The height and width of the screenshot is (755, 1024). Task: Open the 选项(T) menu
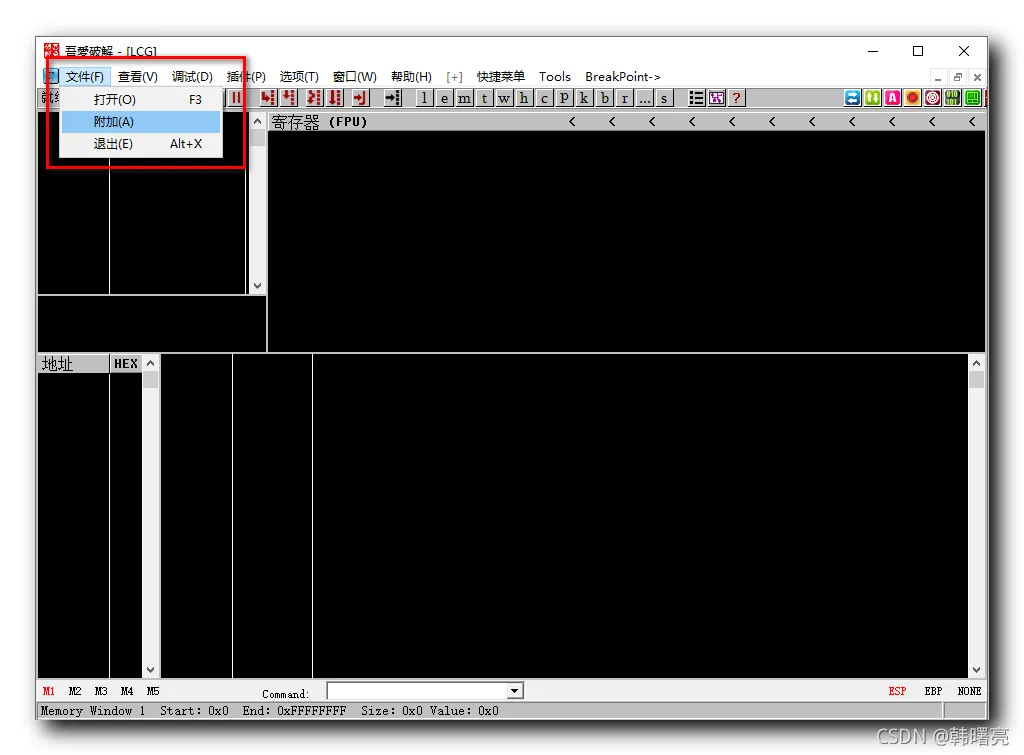(x=298, y=76)
